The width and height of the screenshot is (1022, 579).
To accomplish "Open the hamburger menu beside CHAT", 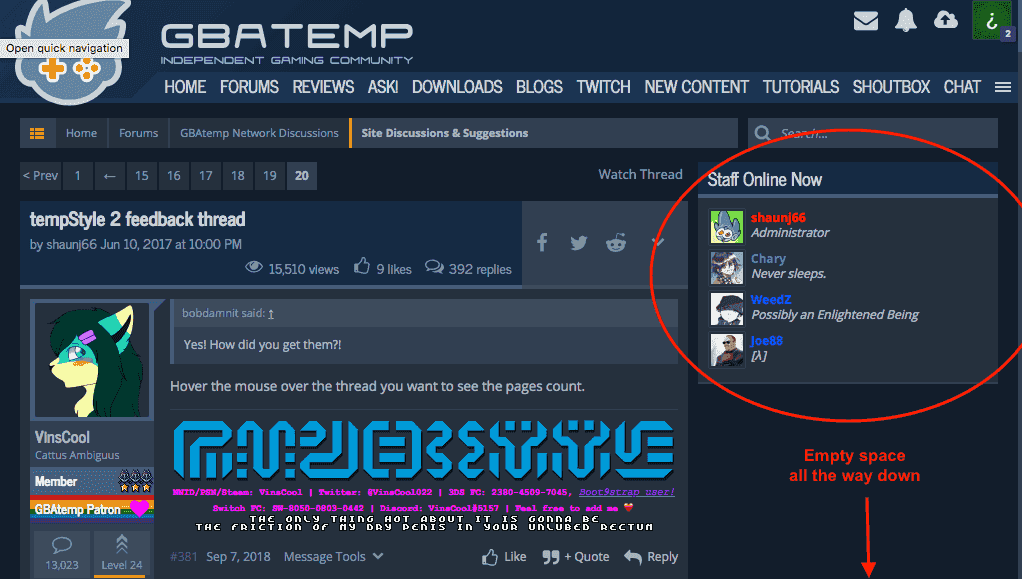I will pyautogui.click(x=1003, y=87).
